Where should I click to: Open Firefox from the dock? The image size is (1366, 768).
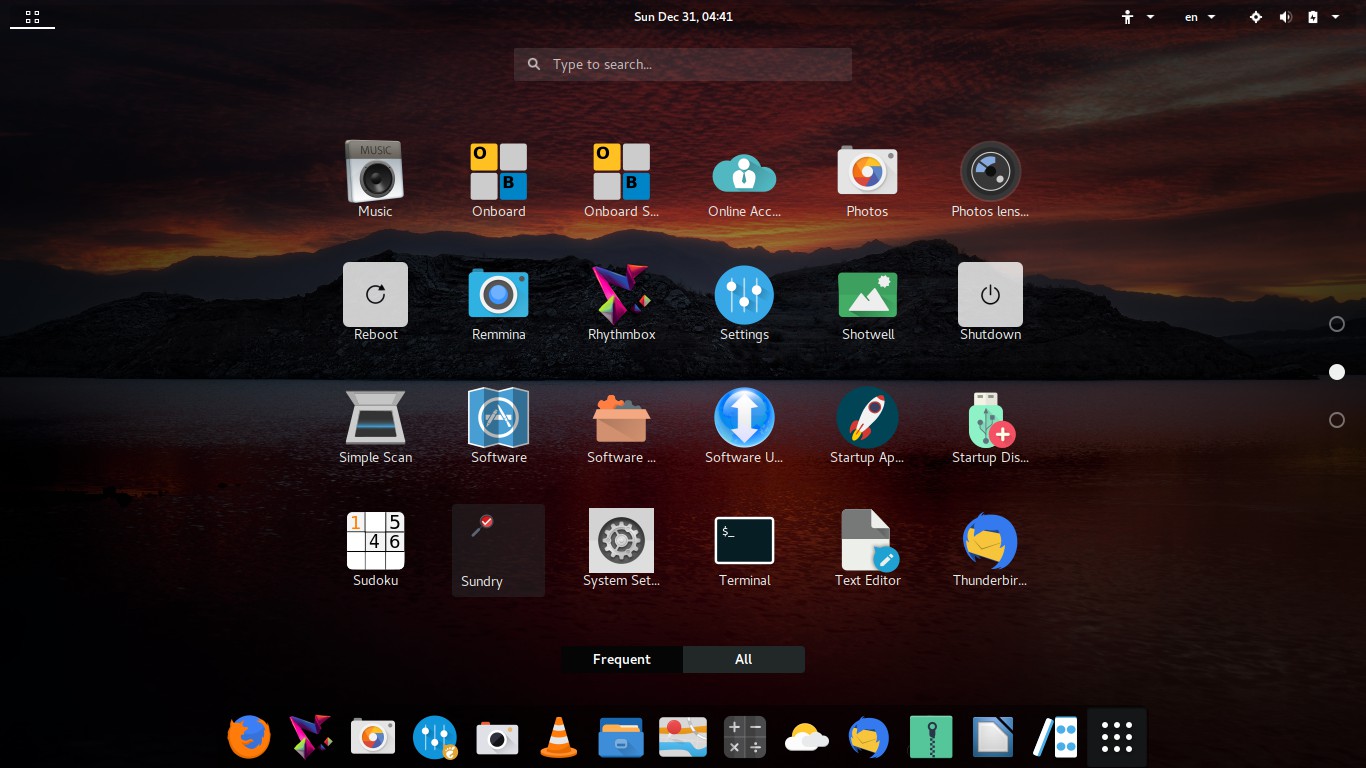[249, 738]
